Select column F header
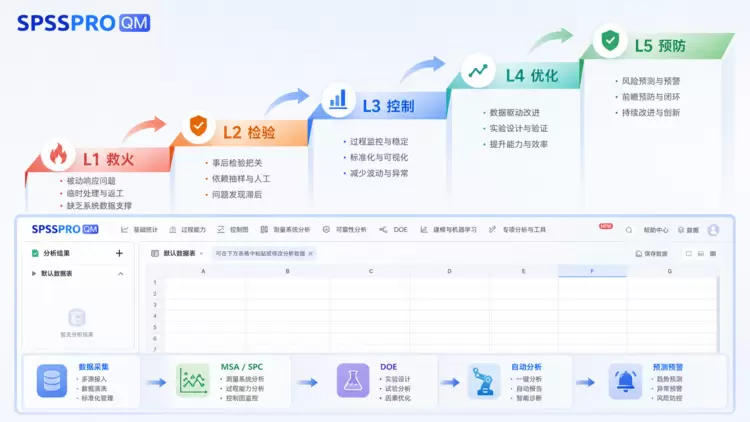Image resolution: width=750 pixels, height=422 pixels. [592, 271]
